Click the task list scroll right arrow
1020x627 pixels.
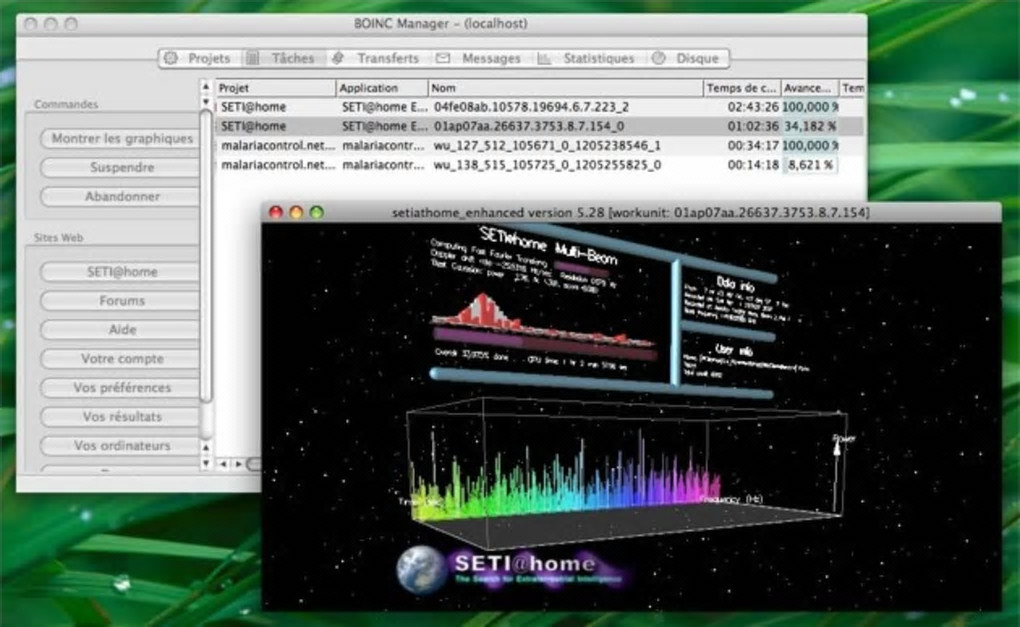(239, 464)
